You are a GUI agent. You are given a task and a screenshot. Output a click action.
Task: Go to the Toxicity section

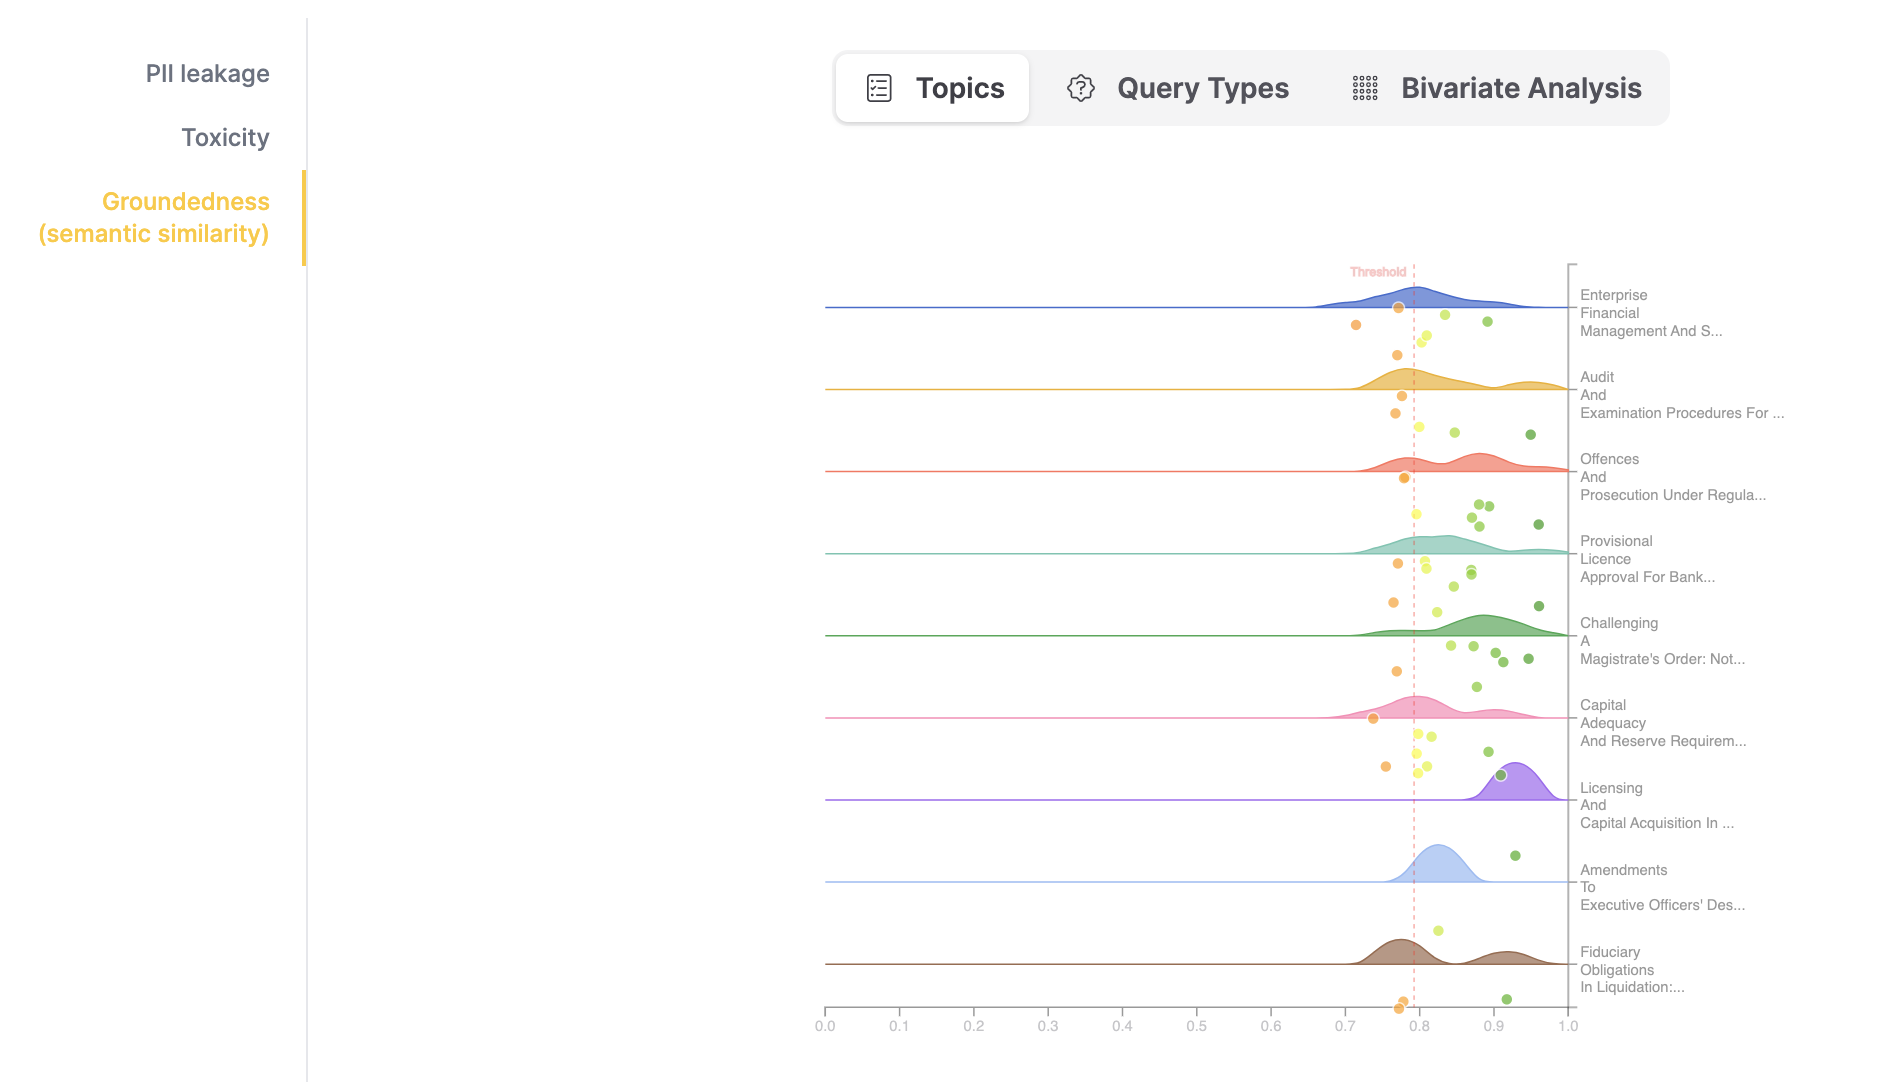tap(225, 138)
